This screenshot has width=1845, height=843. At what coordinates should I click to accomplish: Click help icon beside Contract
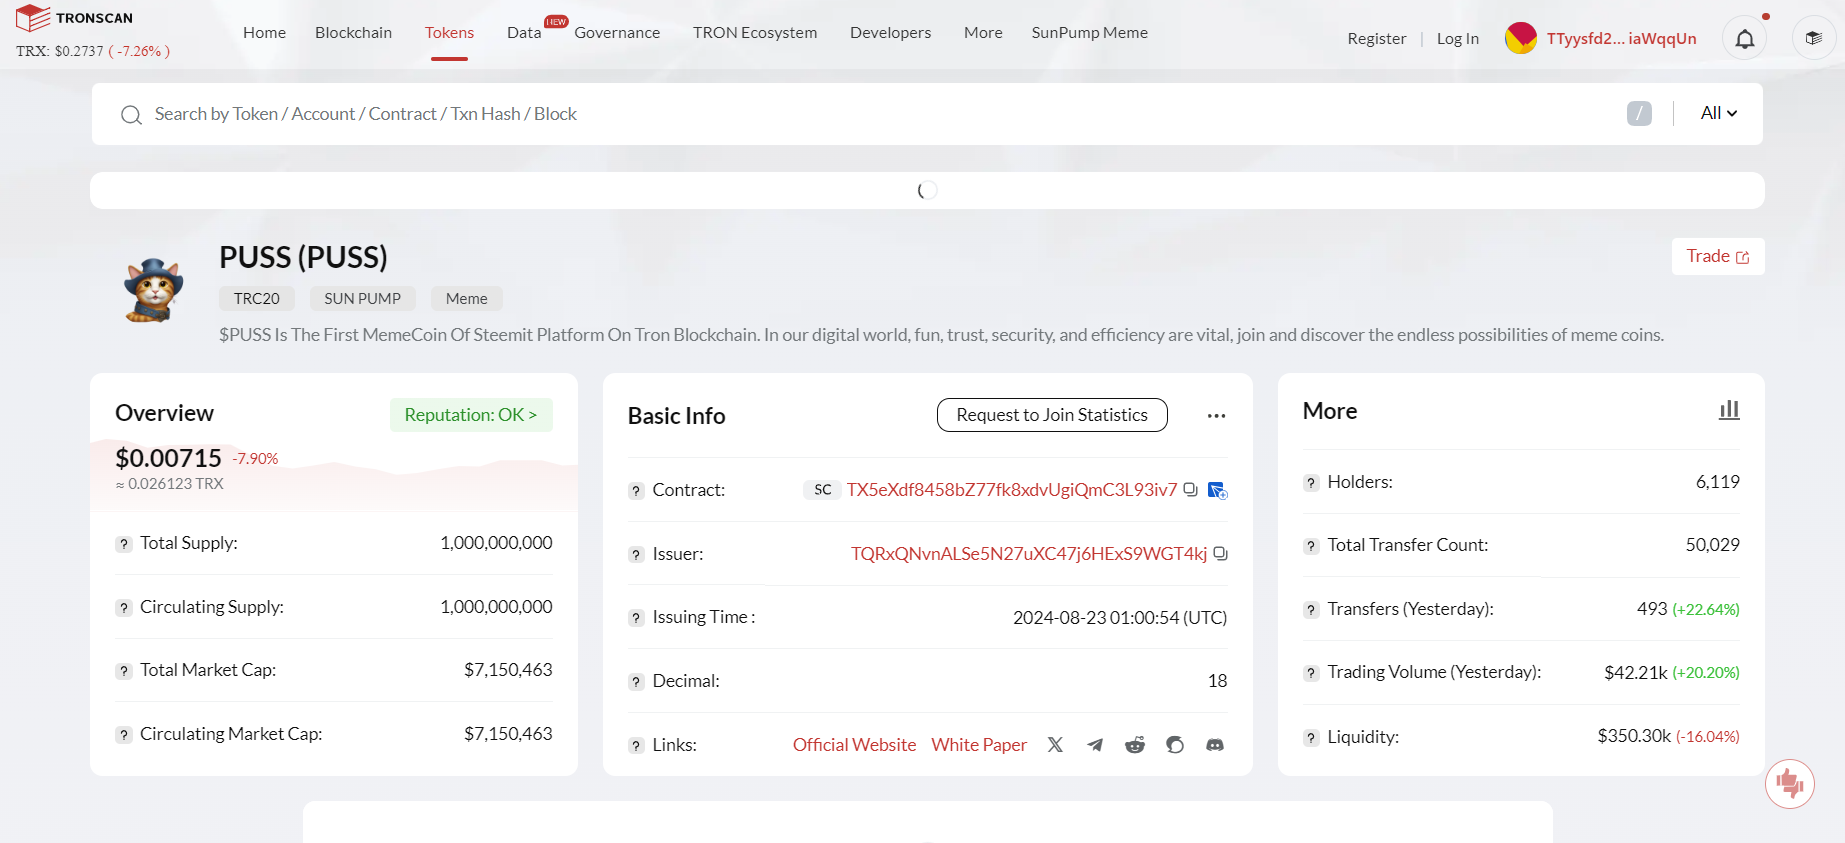click(636, 491)
